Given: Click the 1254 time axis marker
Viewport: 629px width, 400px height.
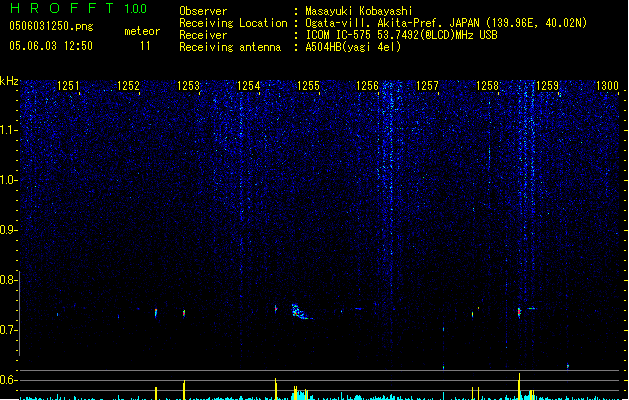Looking at the screenshot, I should click(248, 86).
